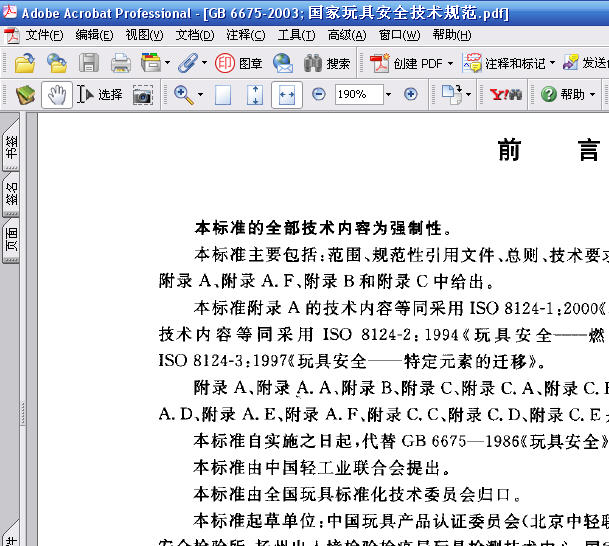
Task: Open the 签名 signatures side tab
Action: 11,193
